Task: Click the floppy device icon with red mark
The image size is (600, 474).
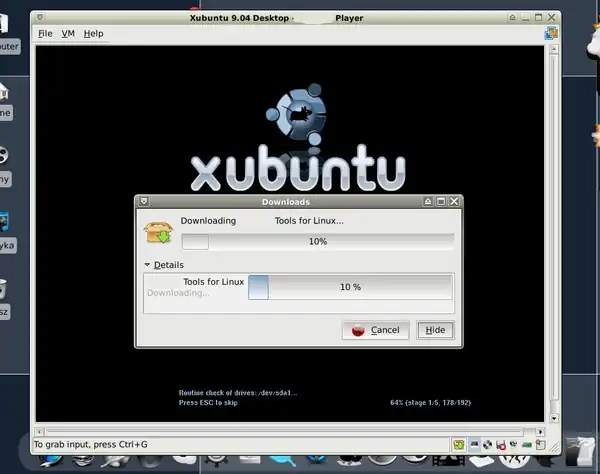Action: 500,444
